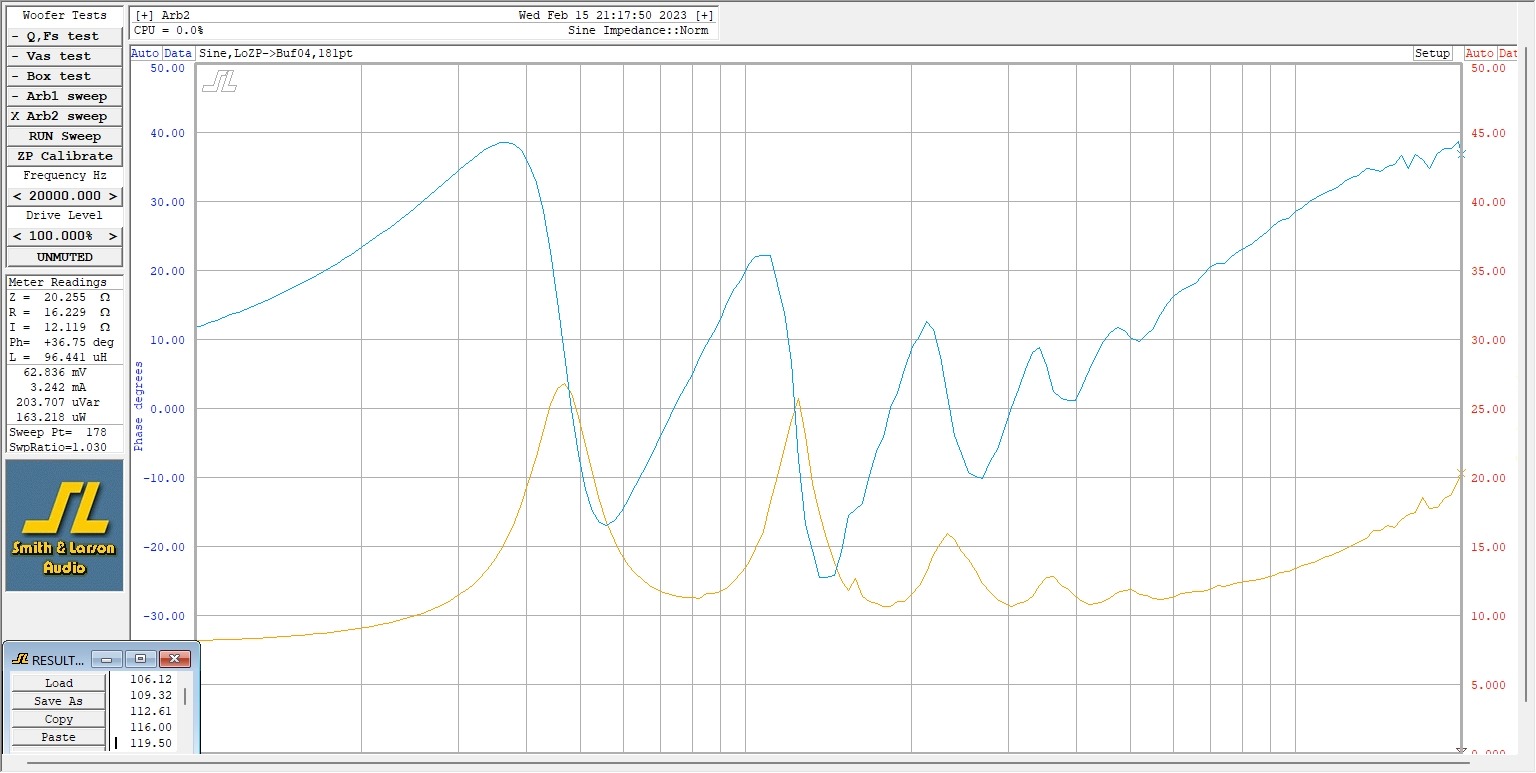
Task: Select the 106.12 result value
Action: click(x=151, y=679)
